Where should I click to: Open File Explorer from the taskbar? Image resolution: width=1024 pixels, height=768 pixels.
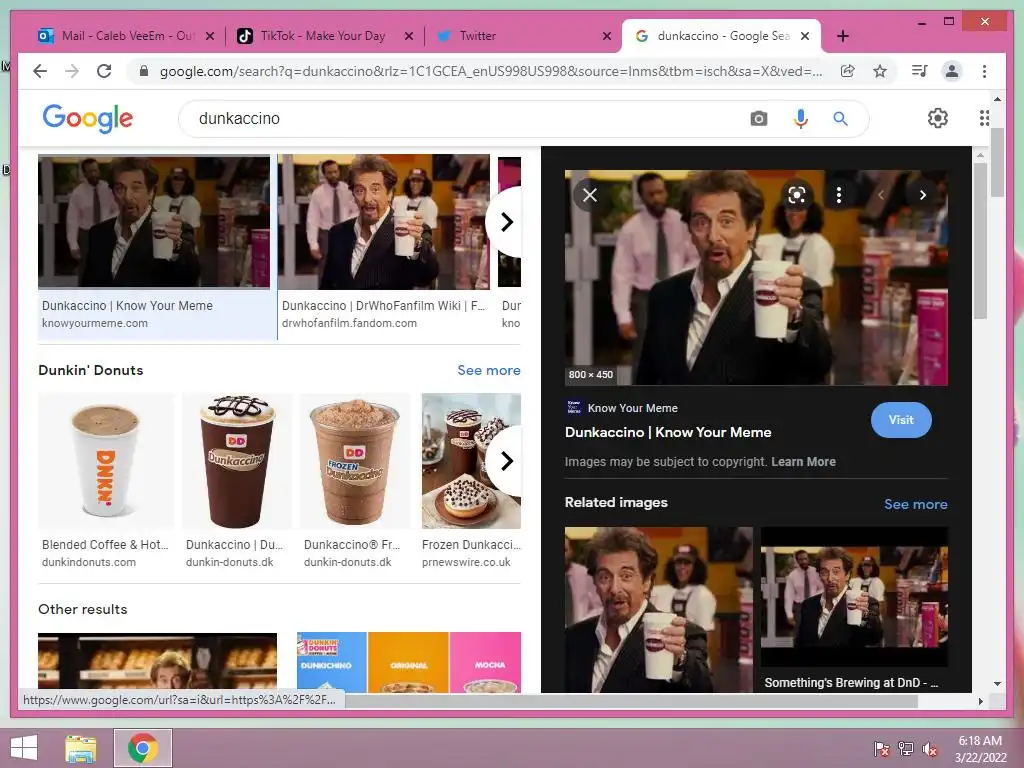click(81, 748)
